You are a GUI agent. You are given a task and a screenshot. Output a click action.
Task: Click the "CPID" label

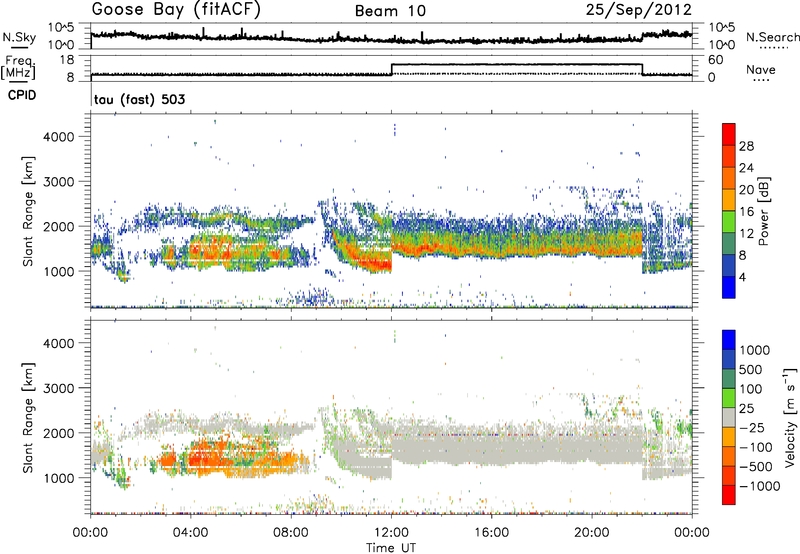coord(22,95)
